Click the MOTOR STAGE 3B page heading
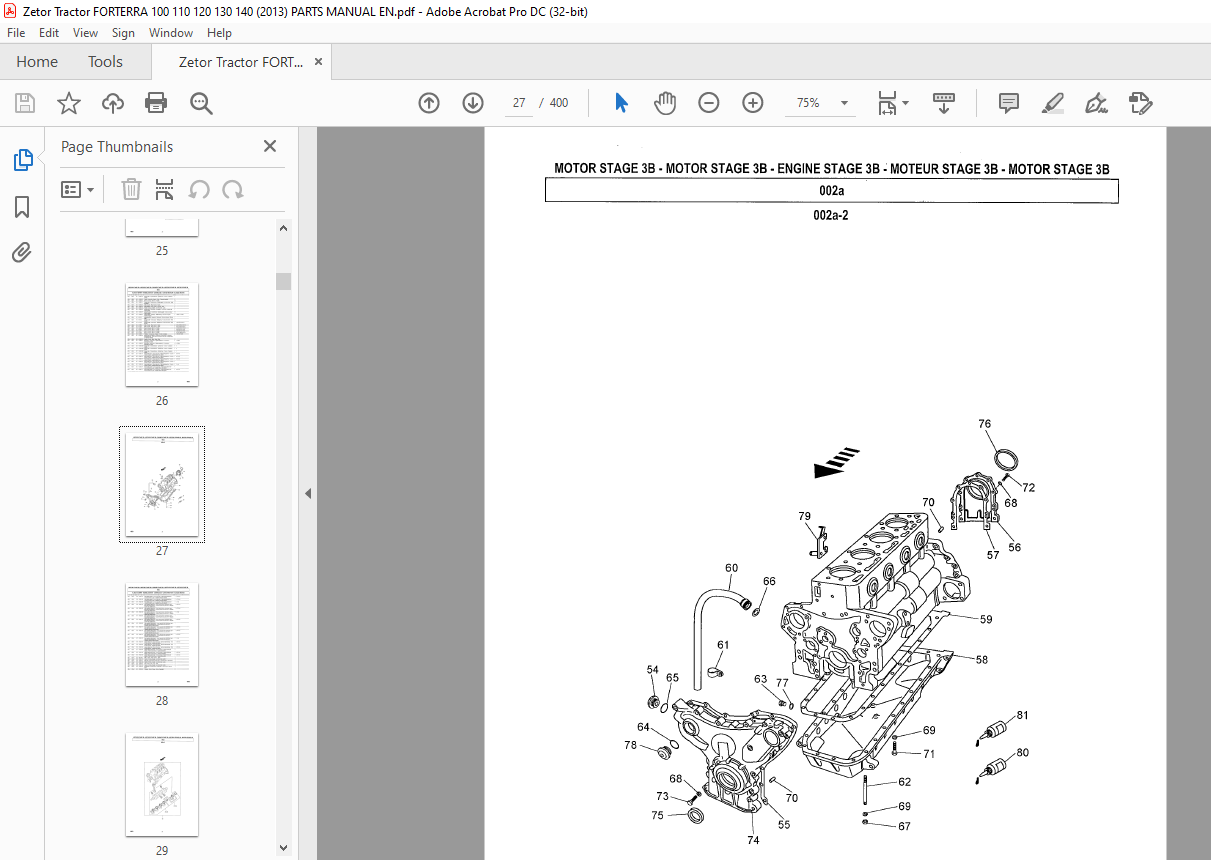The image size is (1211, 860). tap(832, 169)
